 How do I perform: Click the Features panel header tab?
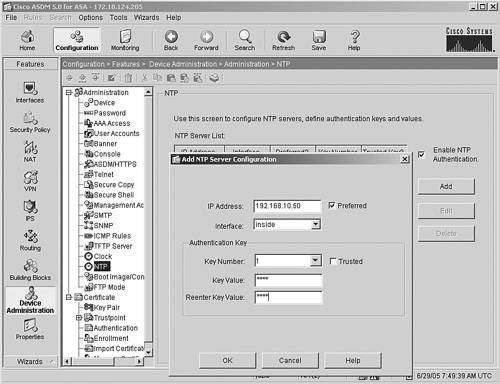pyautogui.click(x=30, y=64)
